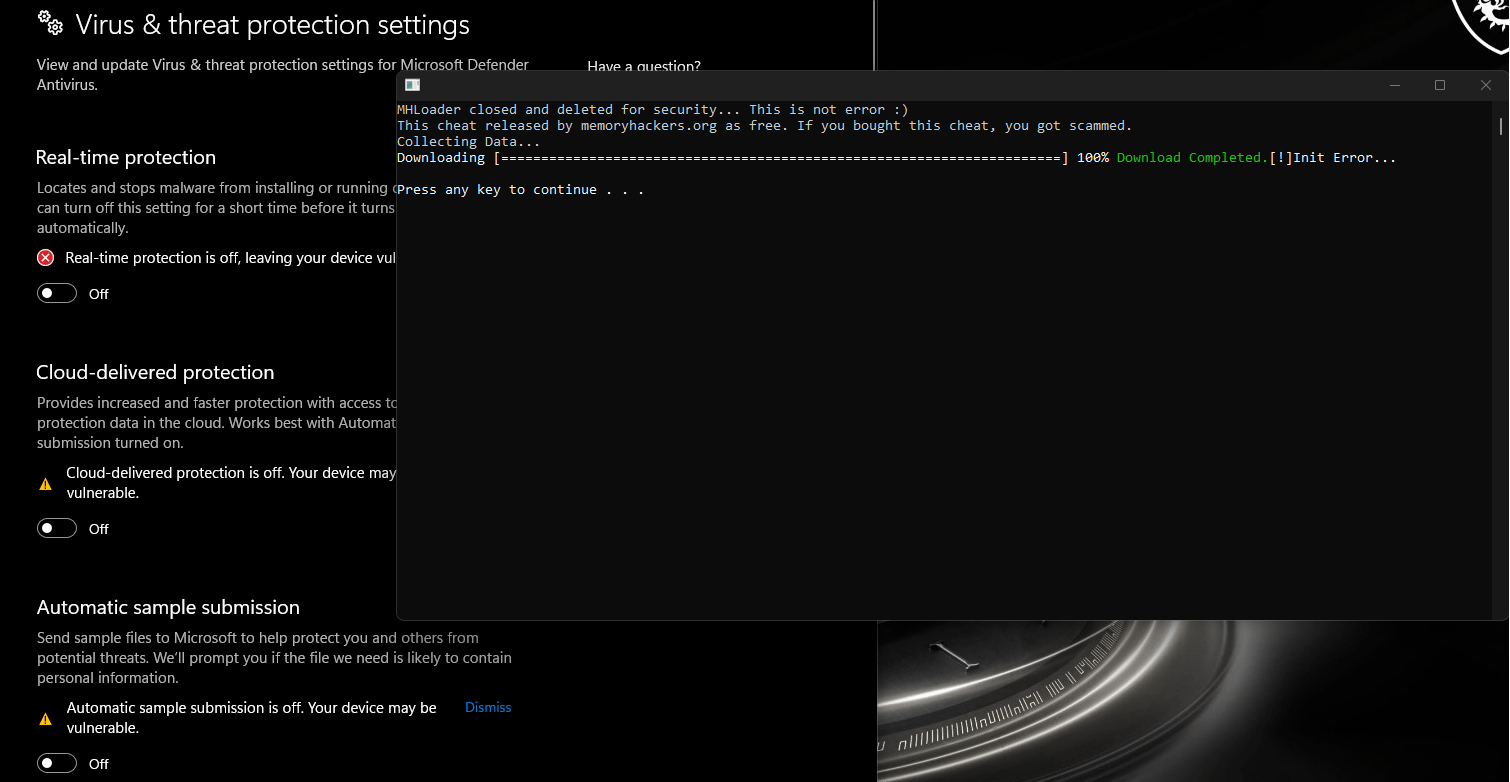Click the 'MHLoader closed and deleted' console line

coord(653,109)
